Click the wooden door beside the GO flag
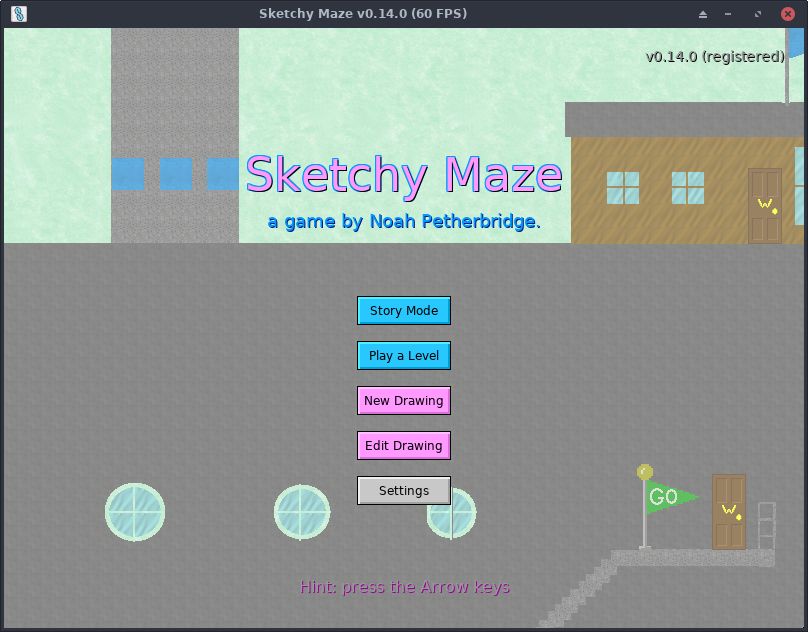The width and height of the screenshot is (808, 632). tap(729, 511)
